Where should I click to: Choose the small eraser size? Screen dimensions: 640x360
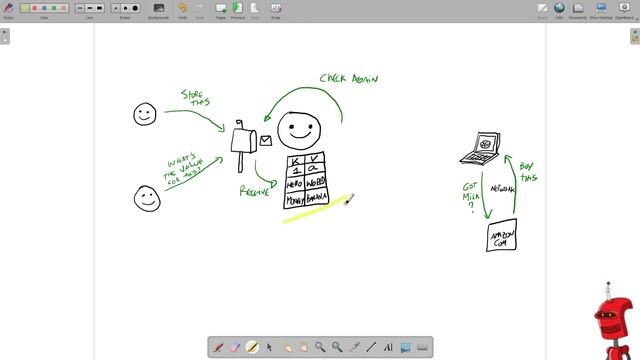click(x=116, y=8)
